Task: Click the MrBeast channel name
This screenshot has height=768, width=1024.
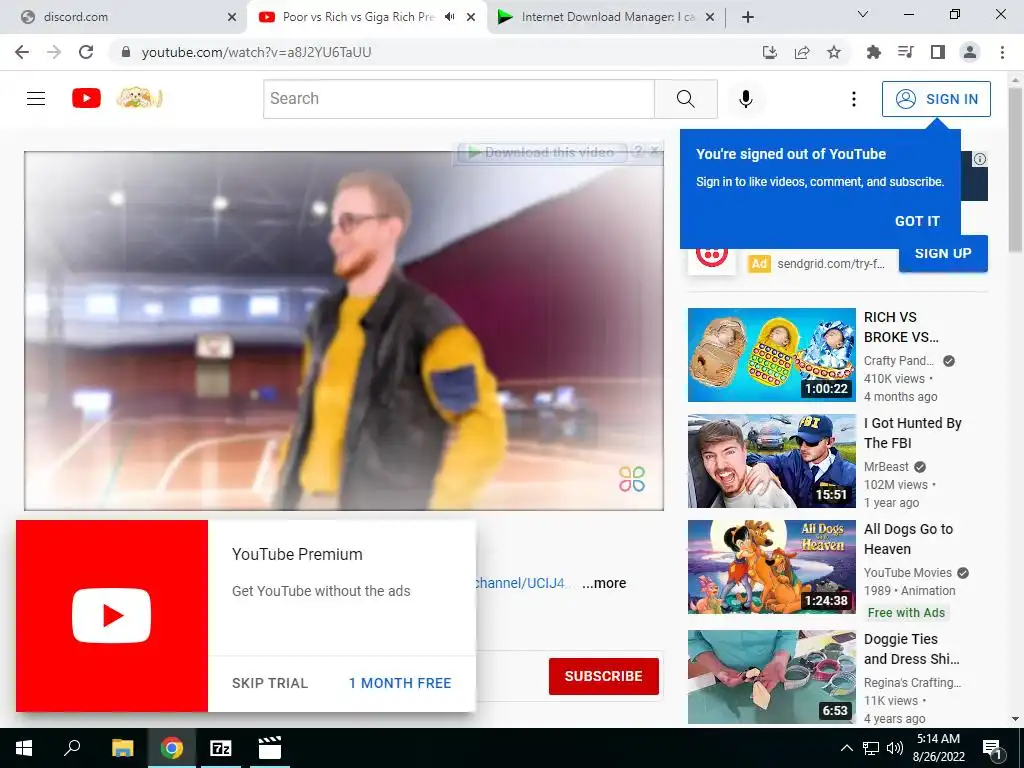Action: click(x=886, y=467)
